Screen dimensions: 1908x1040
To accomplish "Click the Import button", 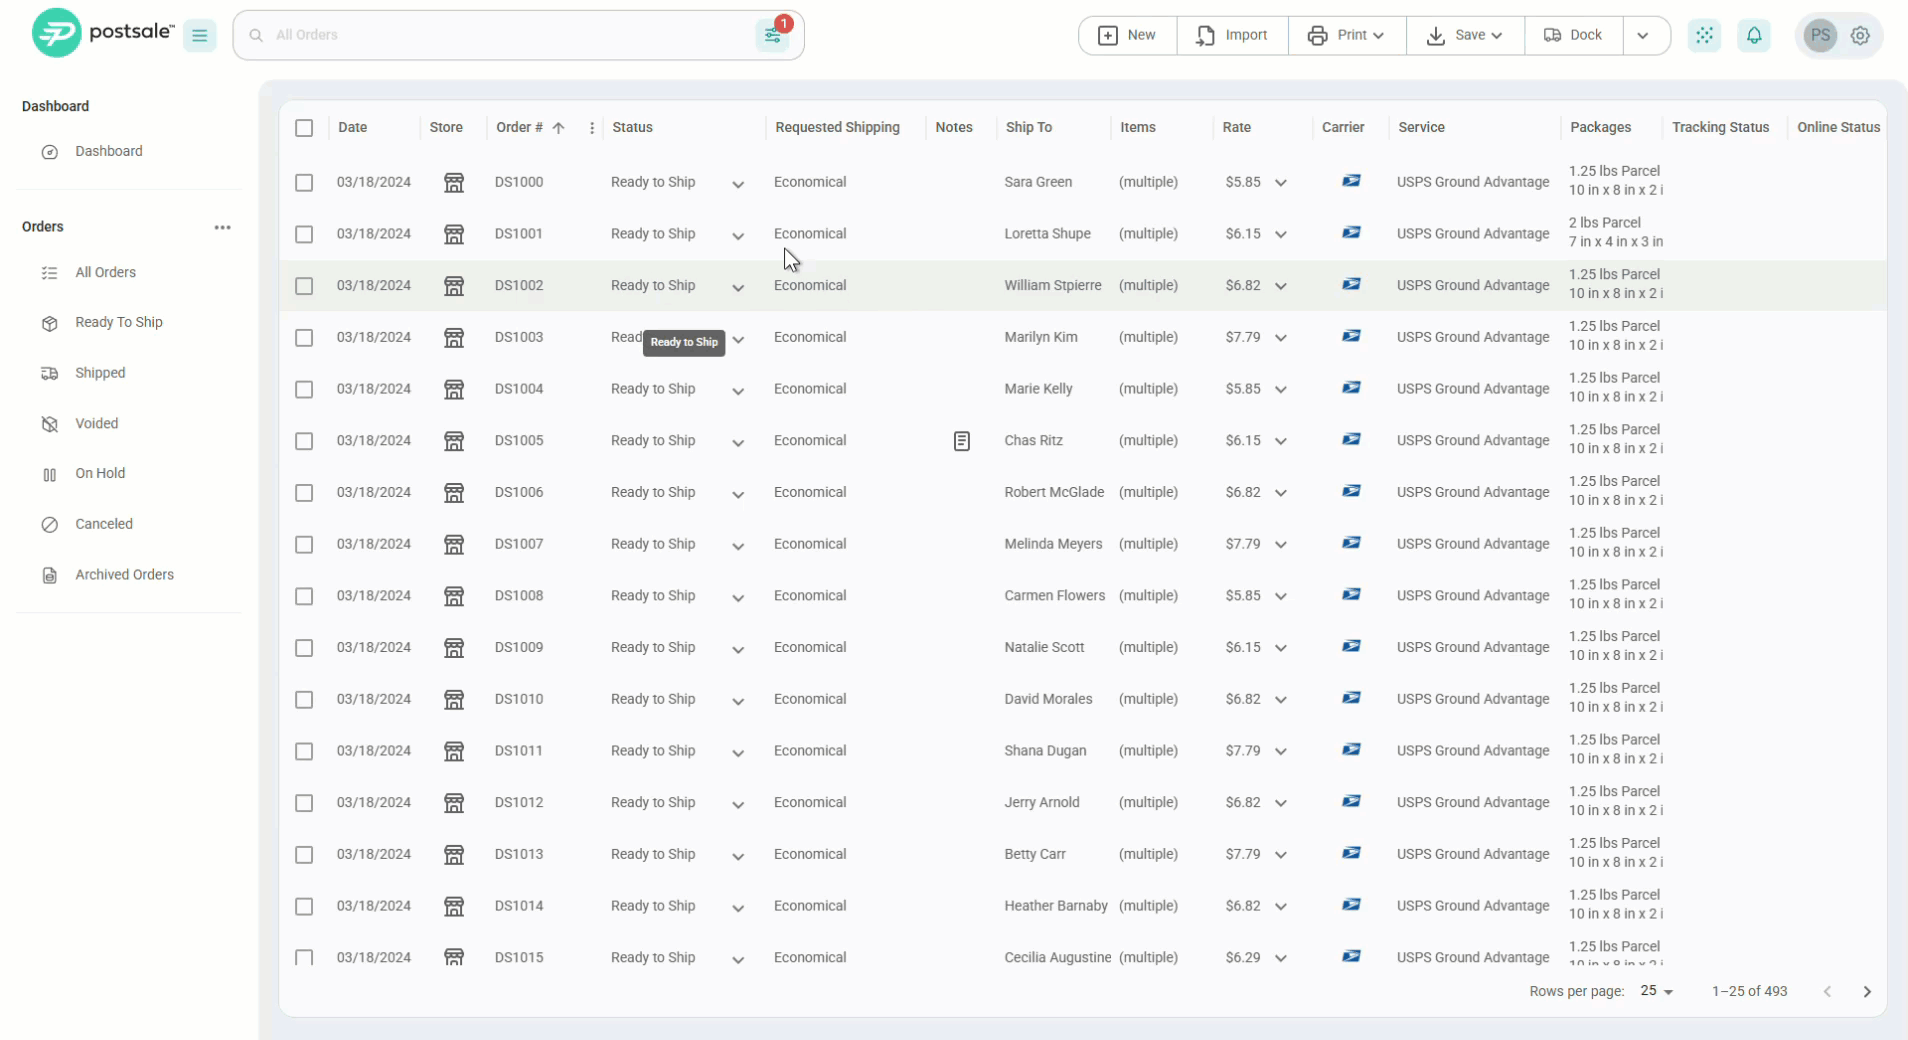I will (x=1232, y=35).
